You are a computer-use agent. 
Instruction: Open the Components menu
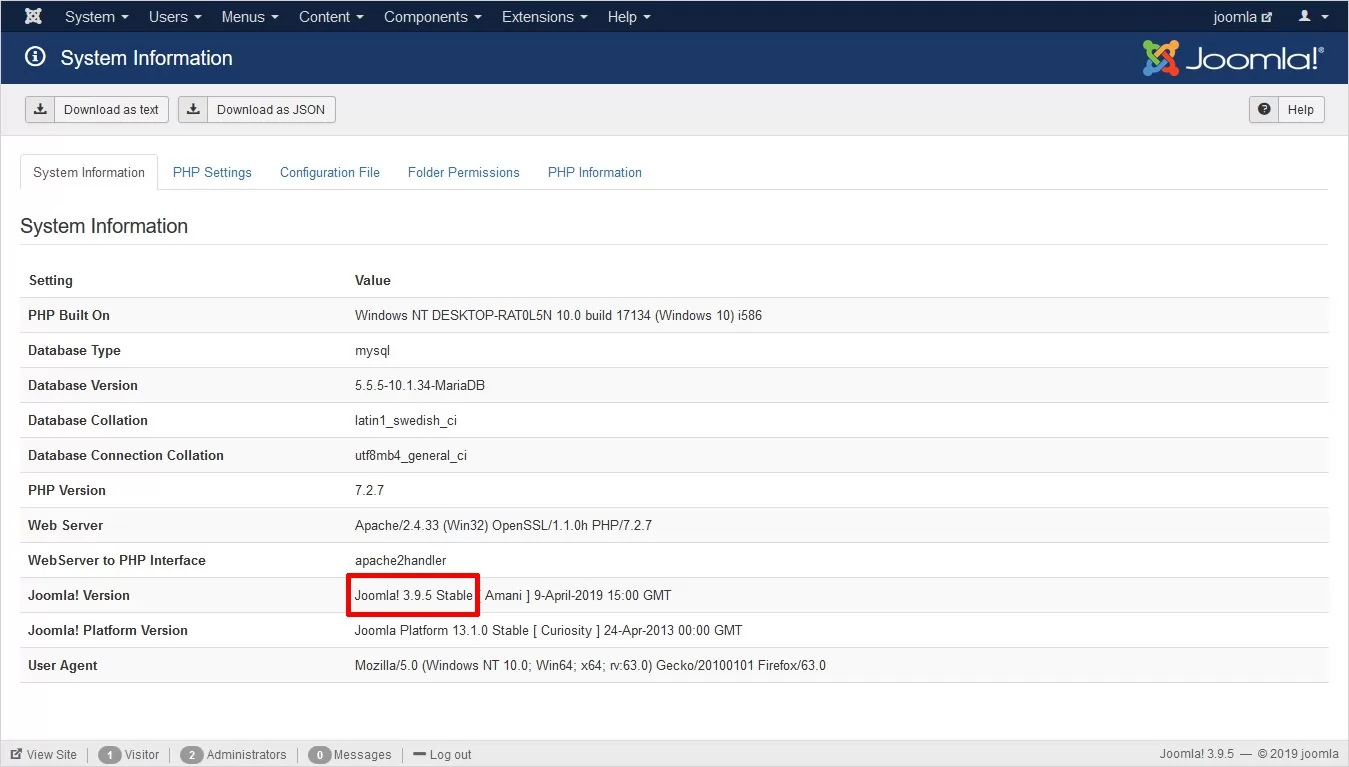coord(432,16)
